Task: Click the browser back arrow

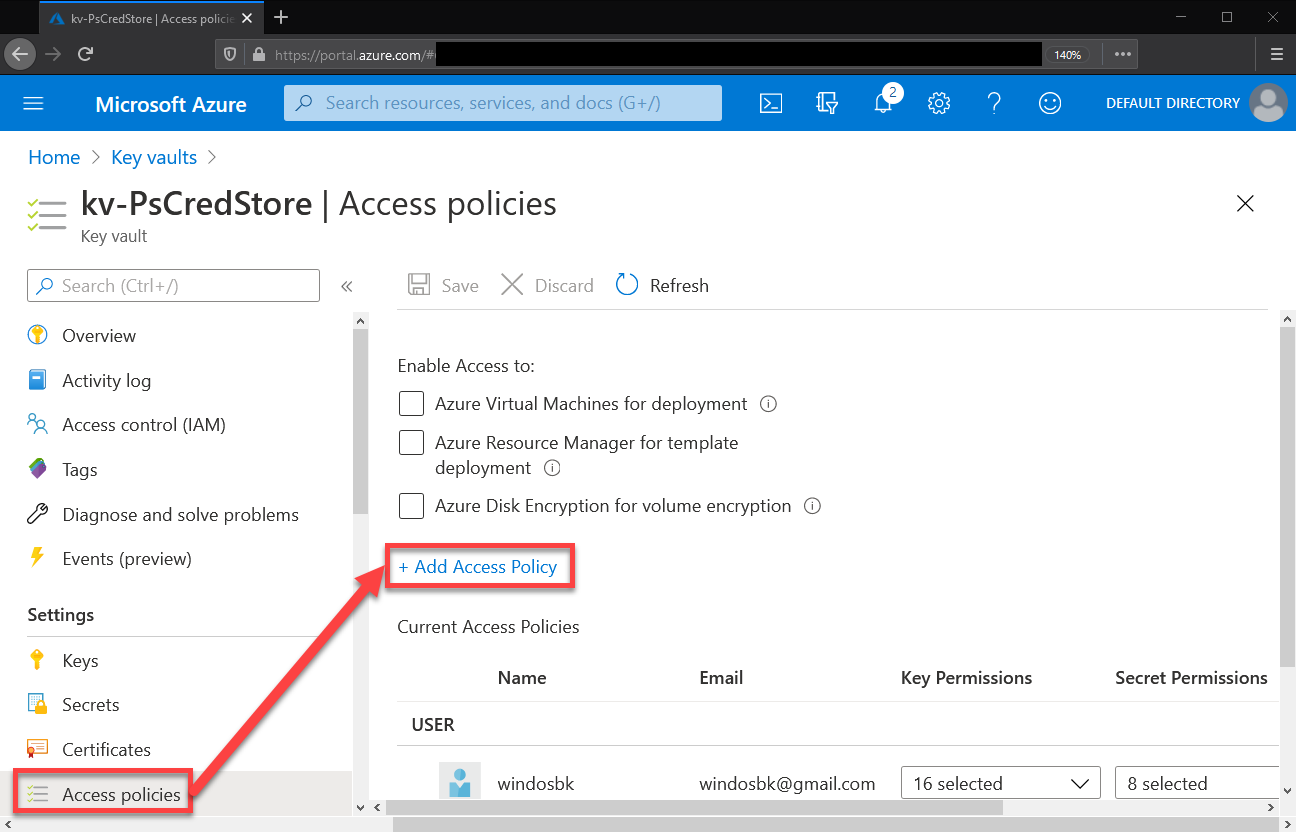Action: [x=19, y=54]
